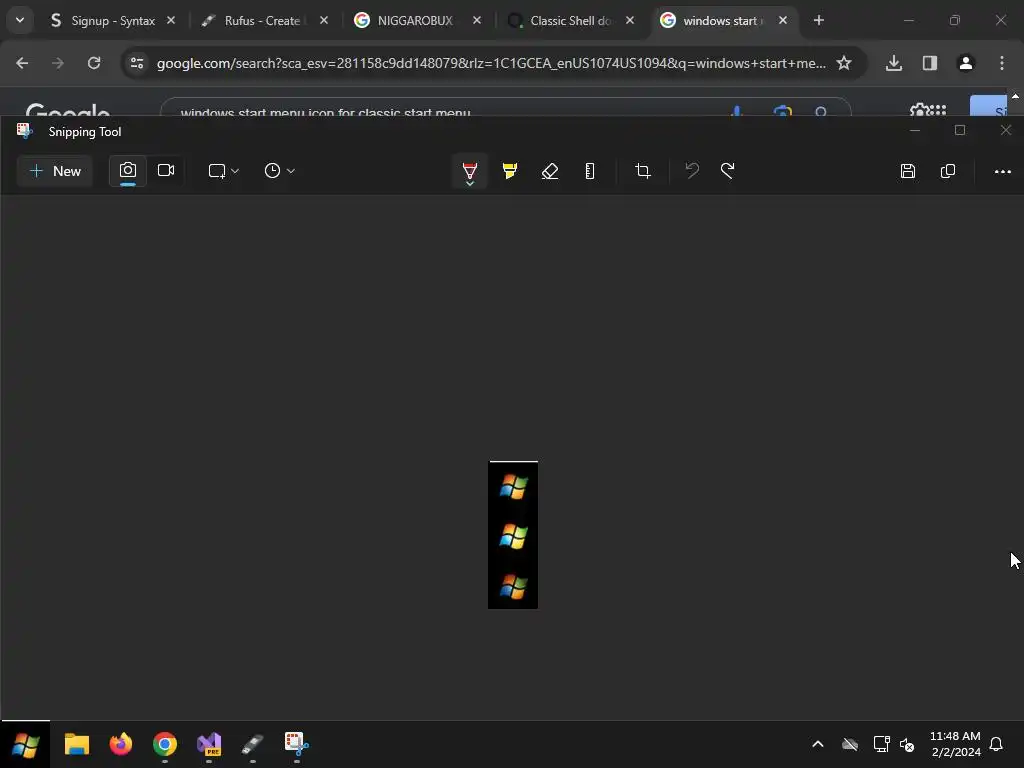Redo the last edit
This screenshot has width=1024, height=768.
tap(728, 171)
